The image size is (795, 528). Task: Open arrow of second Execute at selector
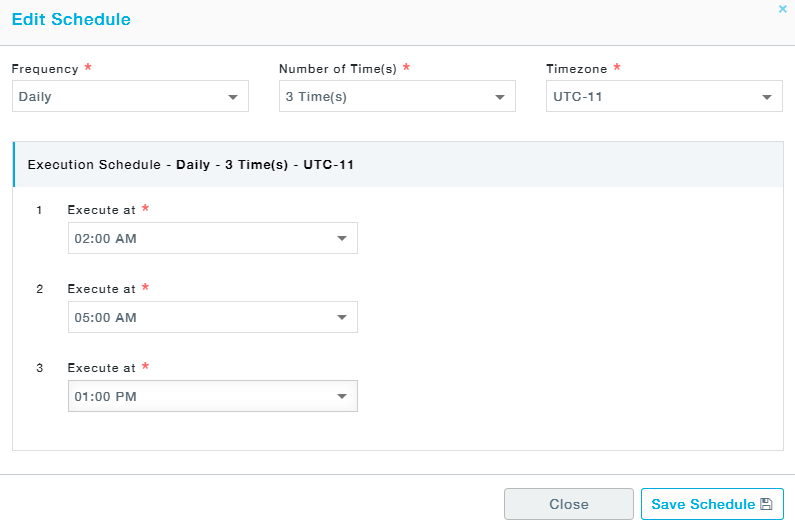342,318
